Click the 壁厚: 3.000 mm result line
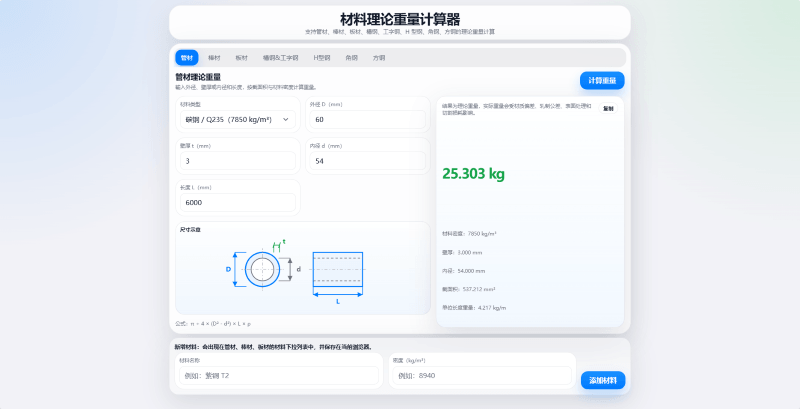Viewport: 800px width, 409px height. click(x=462, y=252)
